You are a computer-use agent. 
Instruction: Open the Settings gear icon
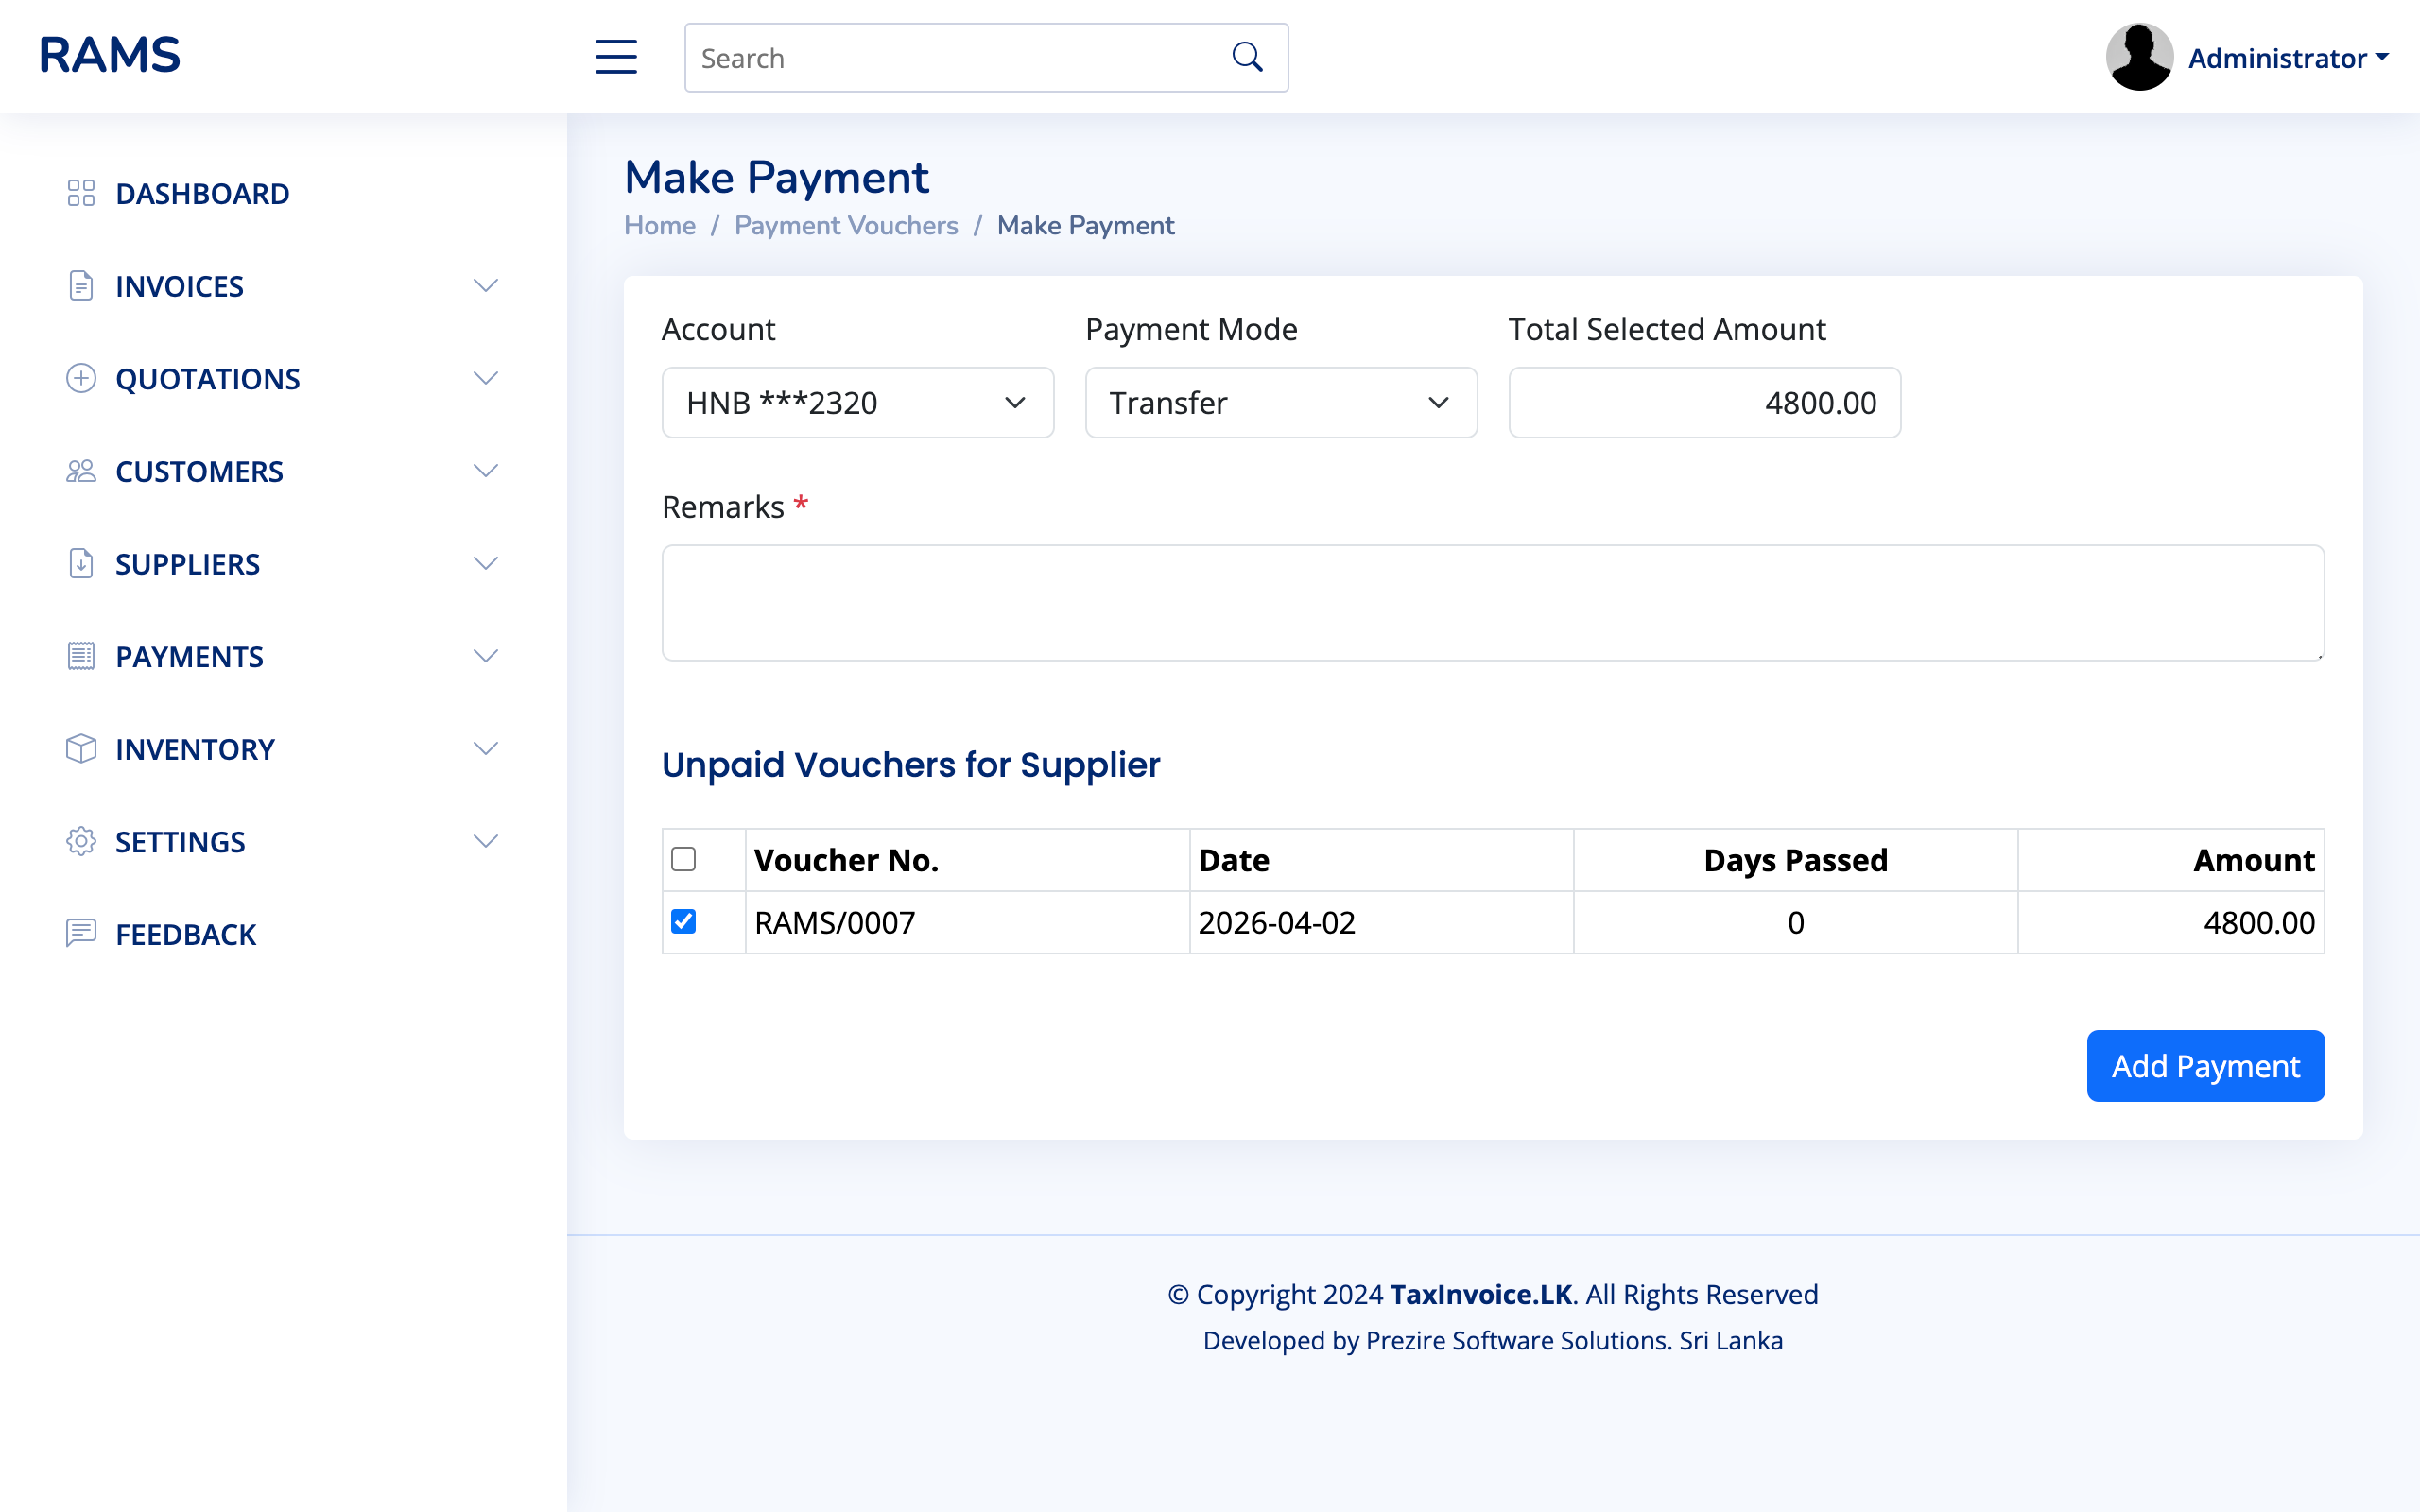tap(81, 841)
